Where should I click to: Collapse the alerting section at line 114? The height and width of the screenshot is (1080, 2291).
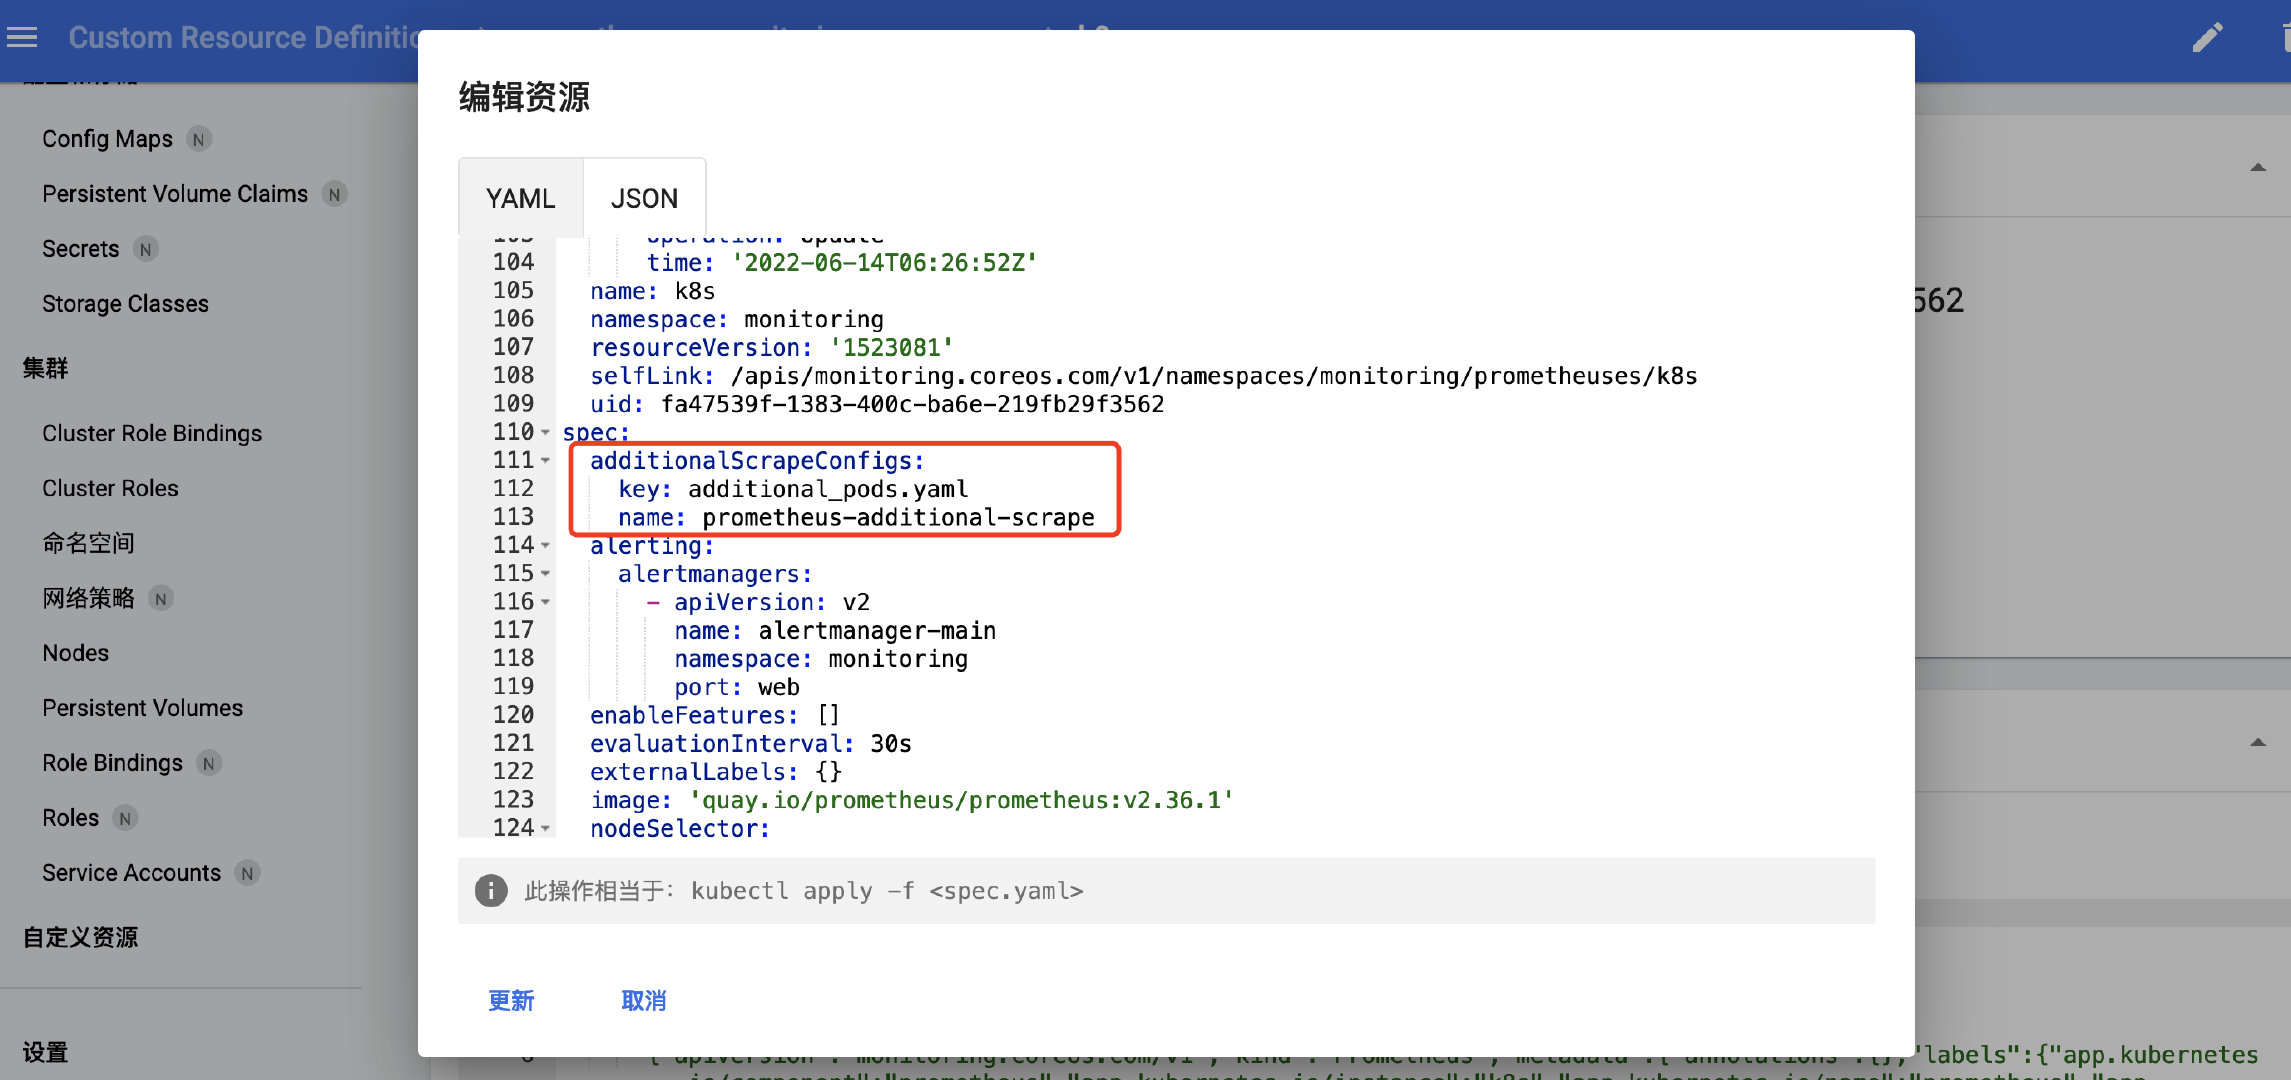(545, 545)
